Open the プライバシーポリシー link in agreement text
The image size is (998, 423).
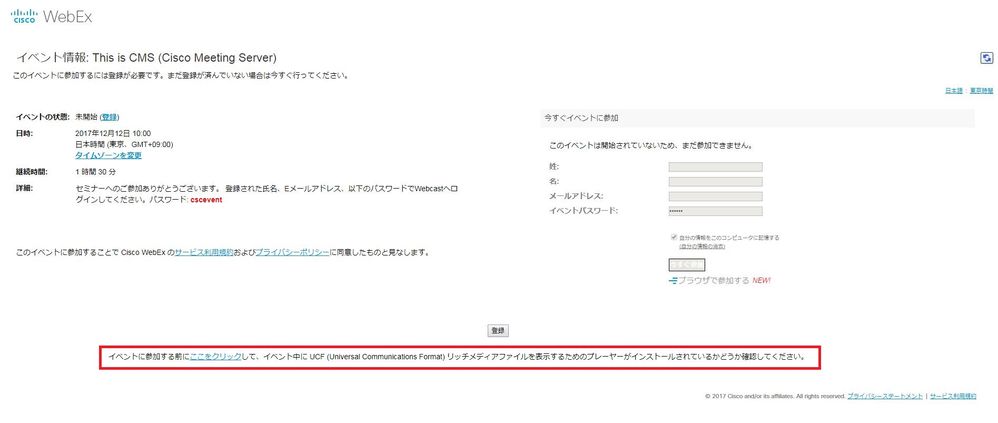point(292,253)
